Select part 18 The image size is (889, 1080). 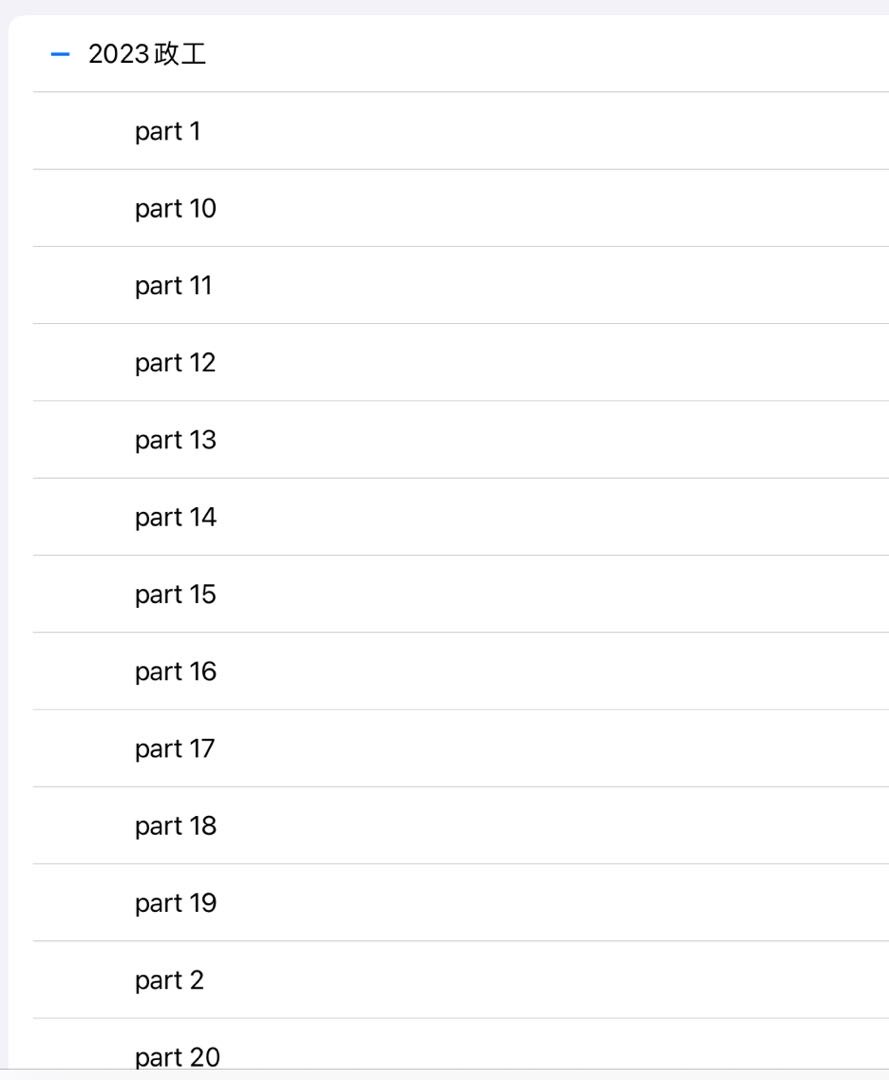pos(461,825)
